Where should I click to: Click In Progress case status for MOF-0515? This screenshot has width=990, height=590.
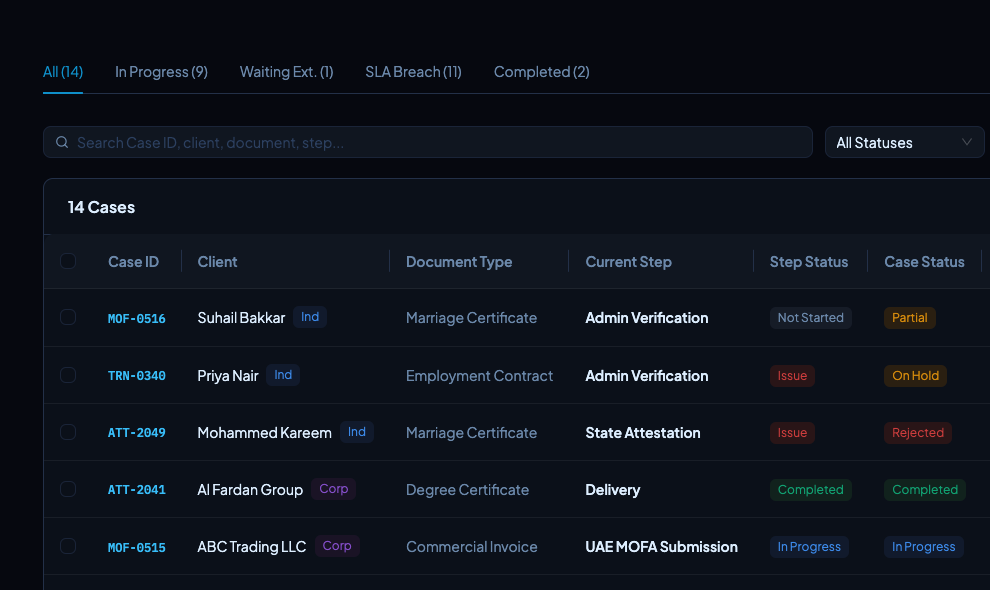924,546
